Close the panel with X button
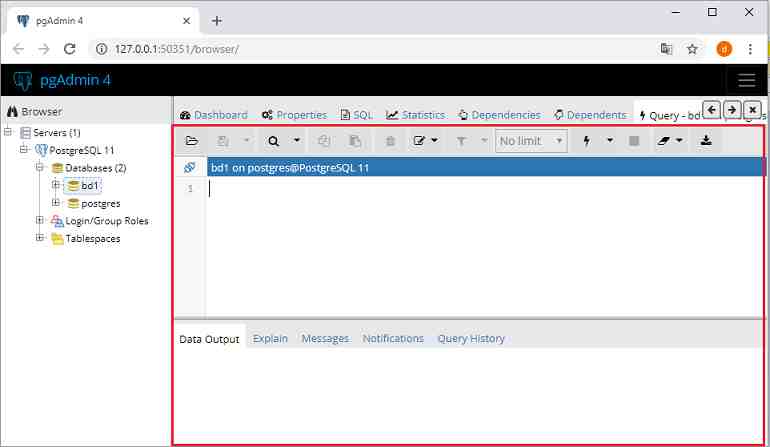The height and width of the screenshot is (447, 770). [x=752, y=110]
